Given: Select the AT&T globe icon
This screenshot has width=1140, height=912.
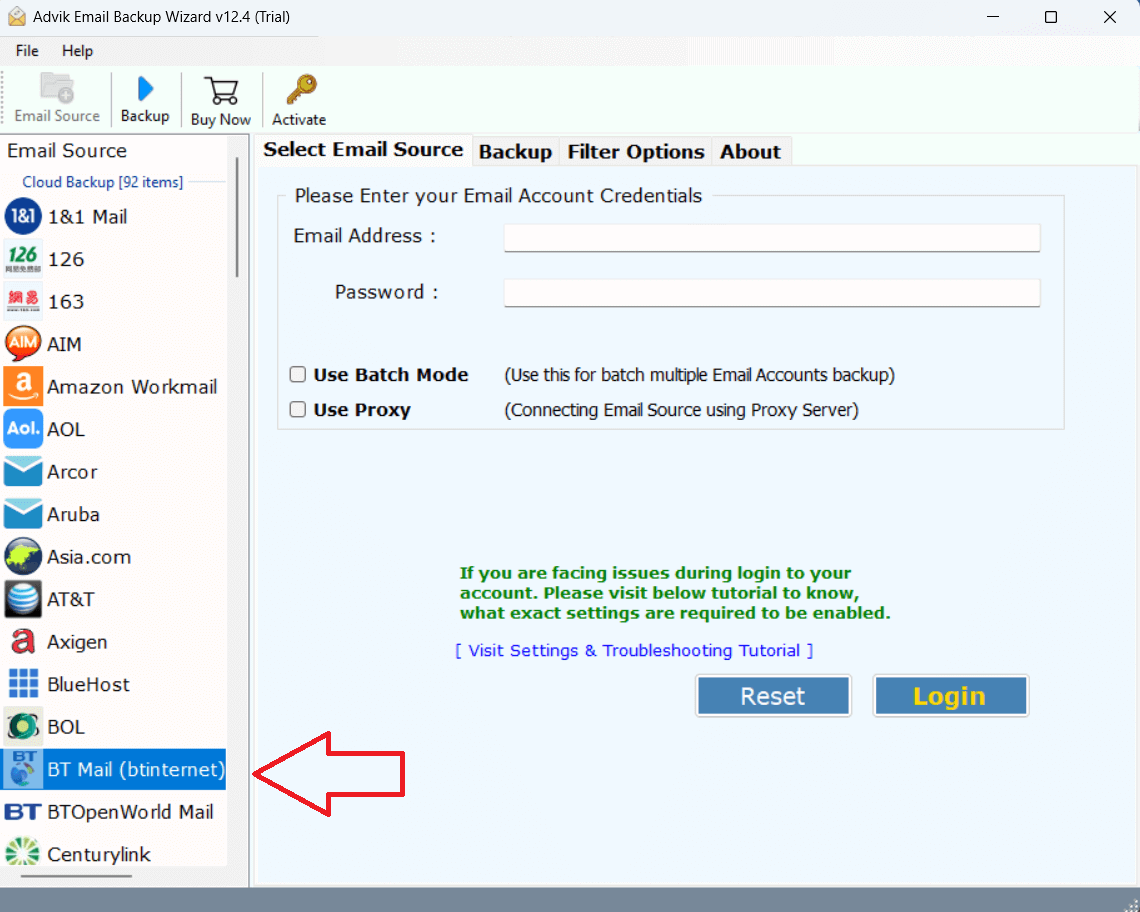Looking at the screenshot, I should 23,599.
